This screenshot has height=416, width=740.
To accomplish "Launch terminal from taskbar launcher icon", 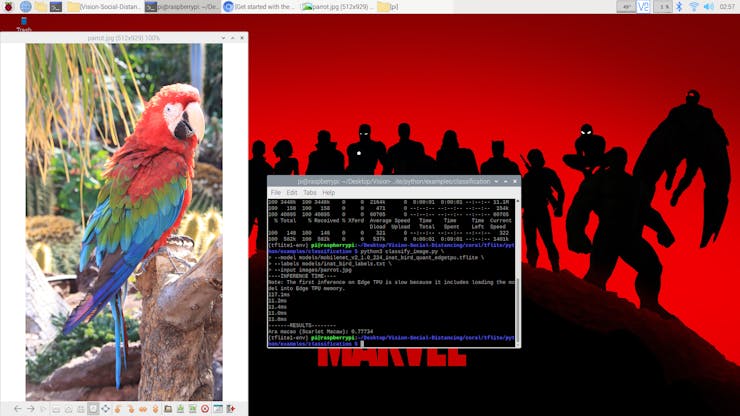I will point(56,7).
